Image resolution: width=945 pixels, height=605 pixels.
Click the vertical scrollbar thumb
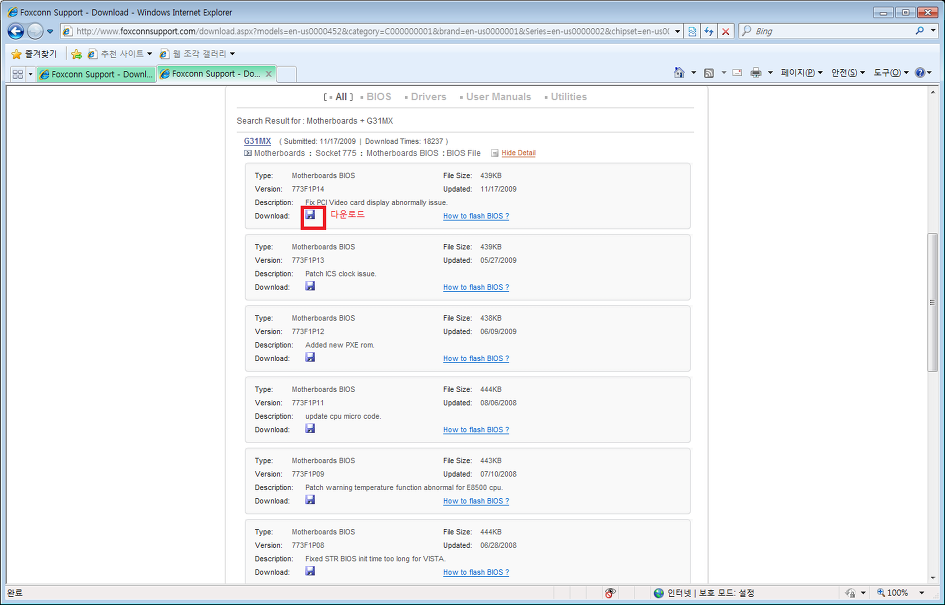click(x=932, y=302)
